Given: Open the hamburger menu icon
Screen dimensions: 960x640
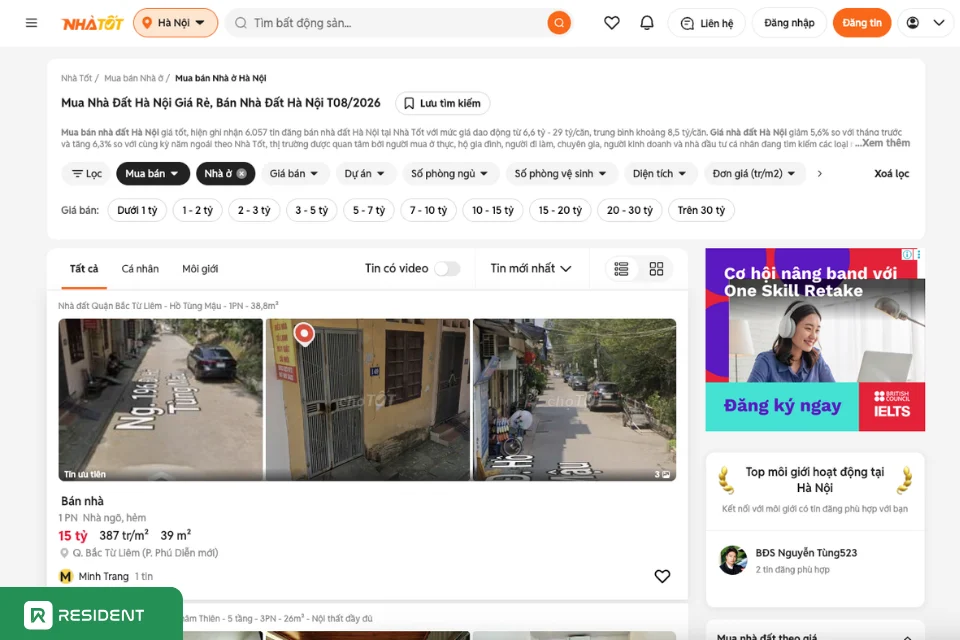Looking at the screenshot, I should pyautogui.click(x=31, y=23).
